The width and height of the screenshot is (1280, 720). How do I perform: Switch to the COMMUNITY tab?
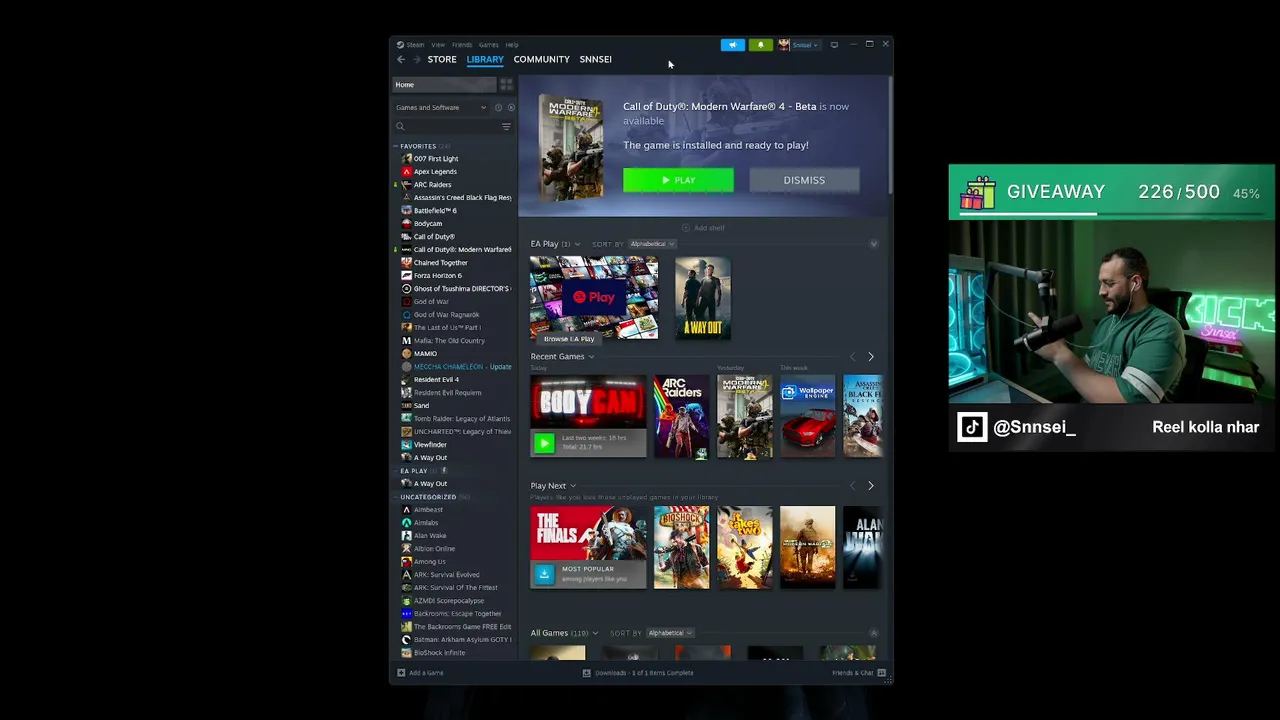542,59
